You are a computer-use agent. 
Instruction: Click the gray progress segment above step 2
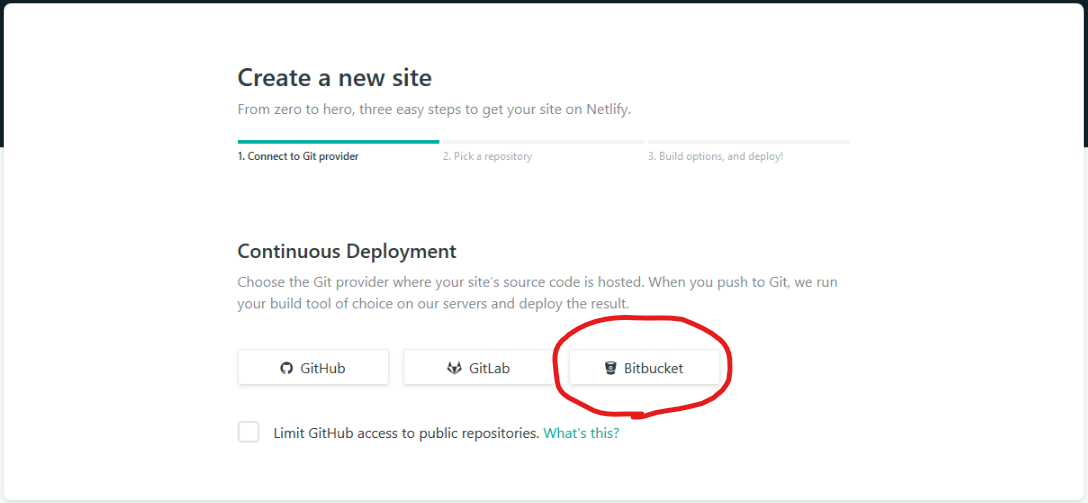[543, 142]
